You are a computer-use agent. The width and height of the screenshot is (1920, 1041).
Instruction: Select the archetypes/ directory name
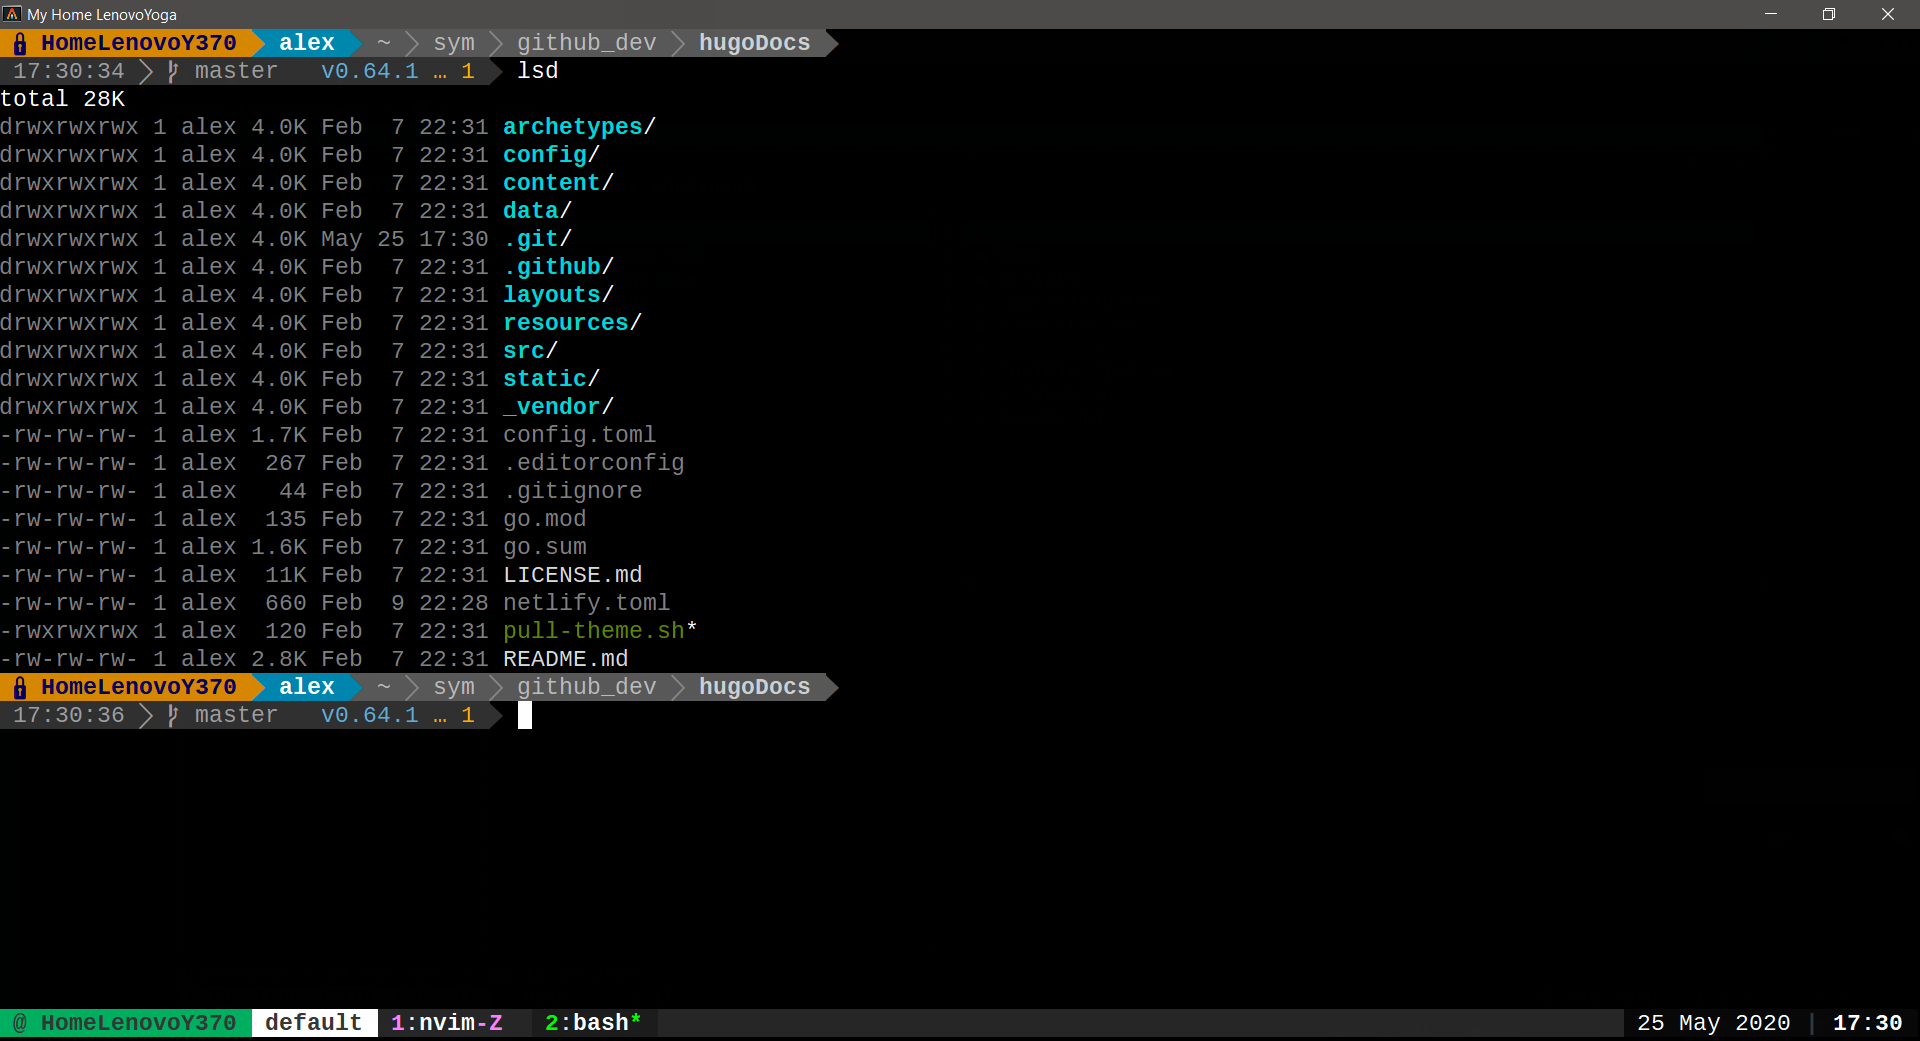click(x=579, y=127)
